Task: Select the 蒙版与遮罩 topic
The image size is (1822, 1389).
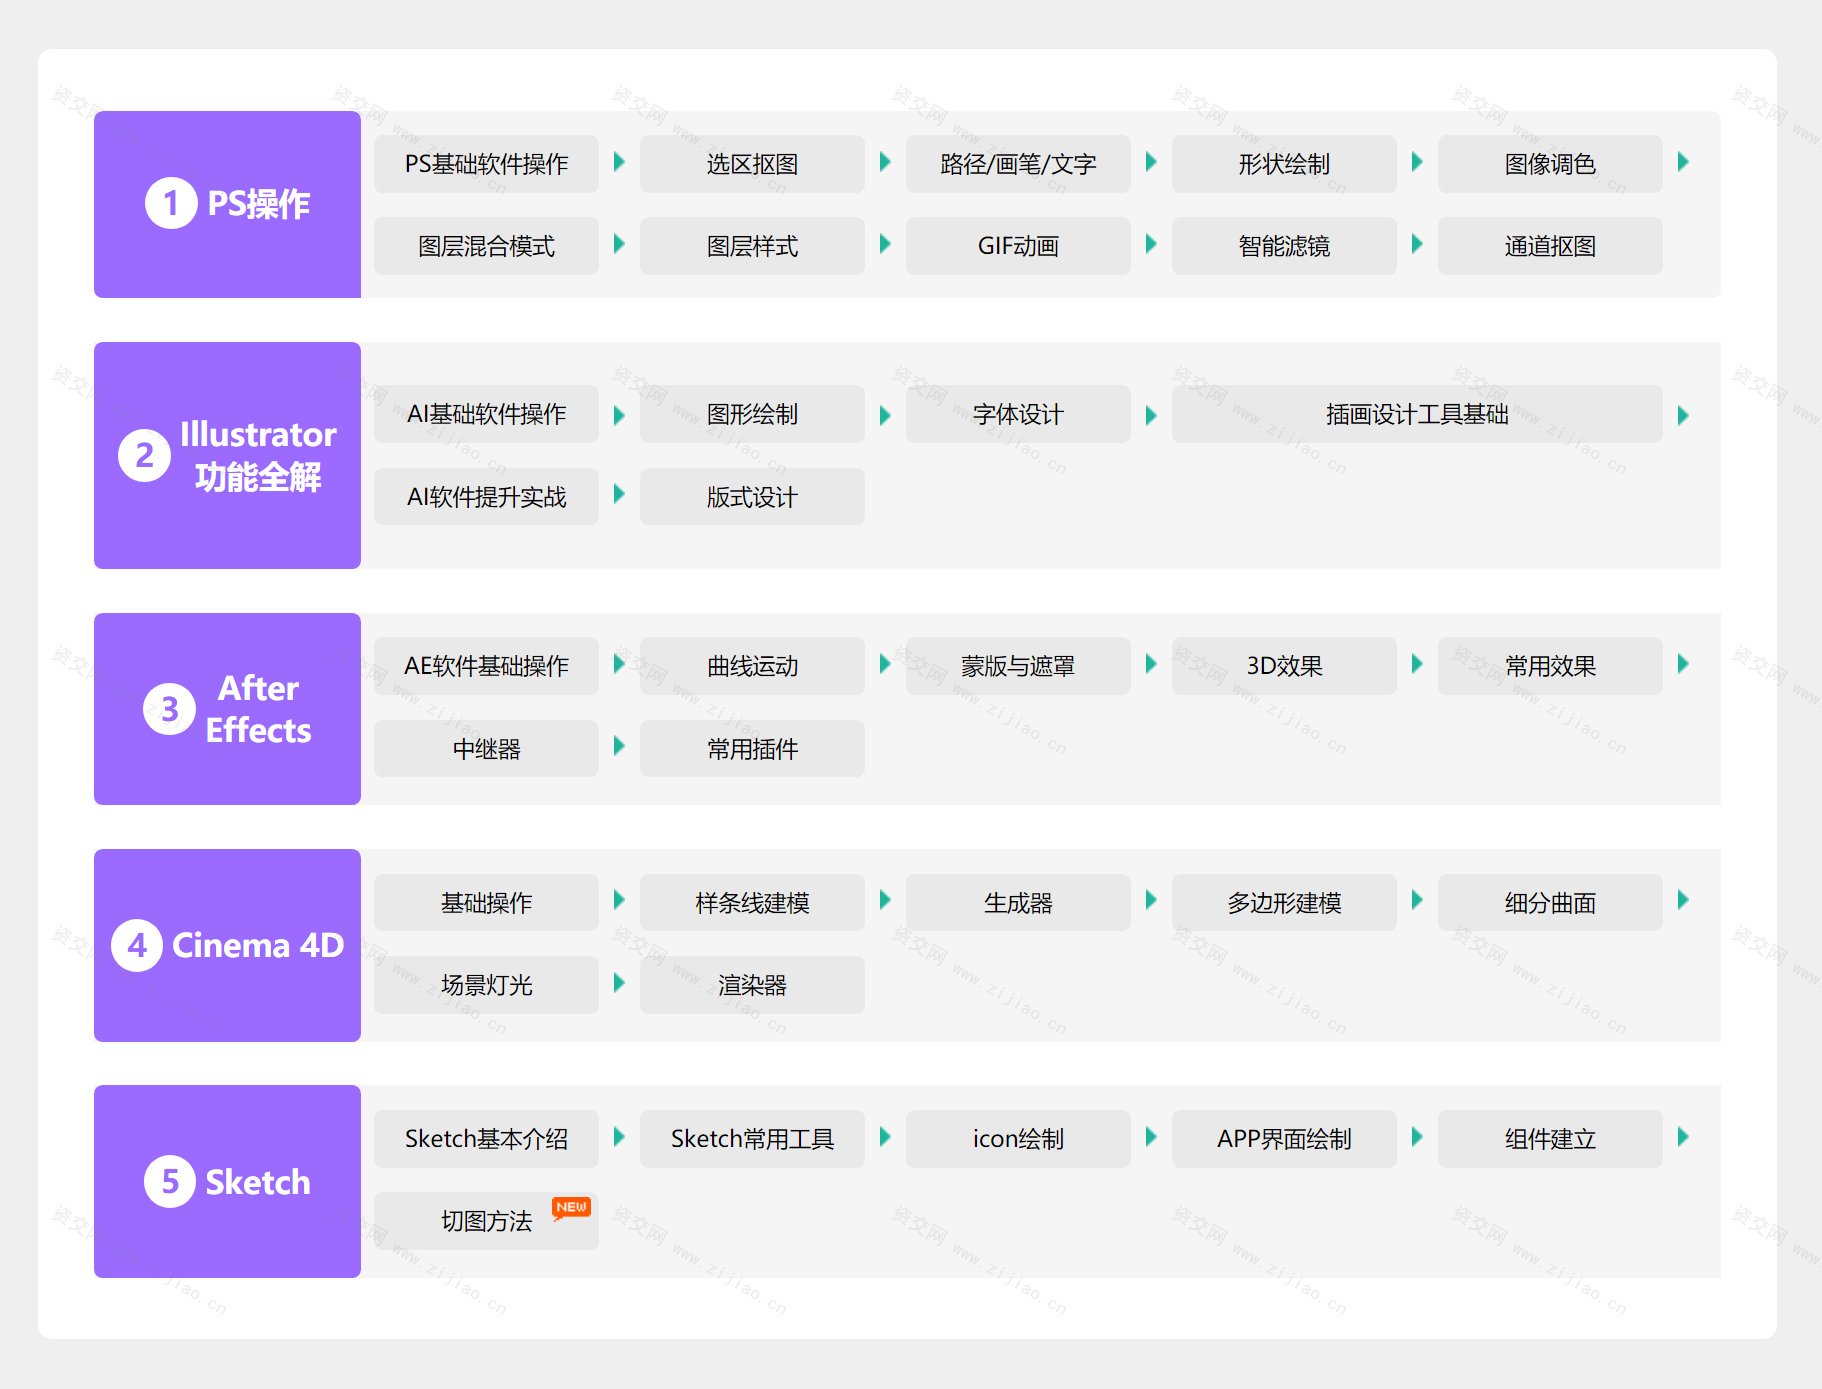Action: point(1018,666)
